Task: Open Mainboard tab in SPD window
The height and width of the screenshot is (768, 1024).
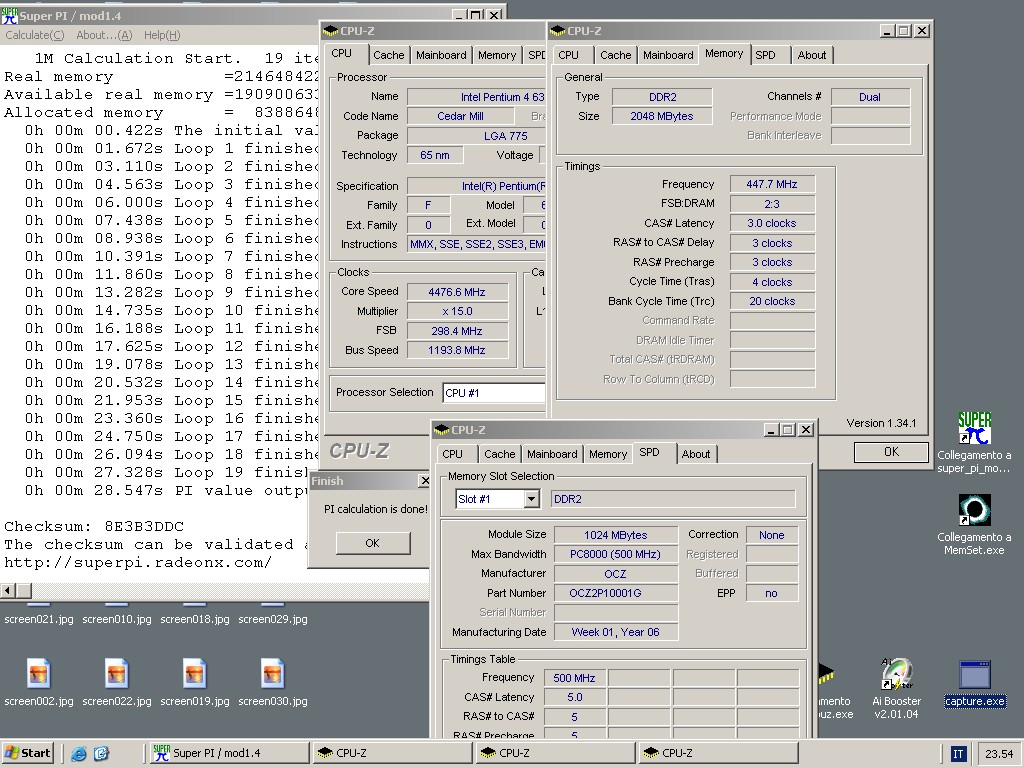Action: point(552,454)
